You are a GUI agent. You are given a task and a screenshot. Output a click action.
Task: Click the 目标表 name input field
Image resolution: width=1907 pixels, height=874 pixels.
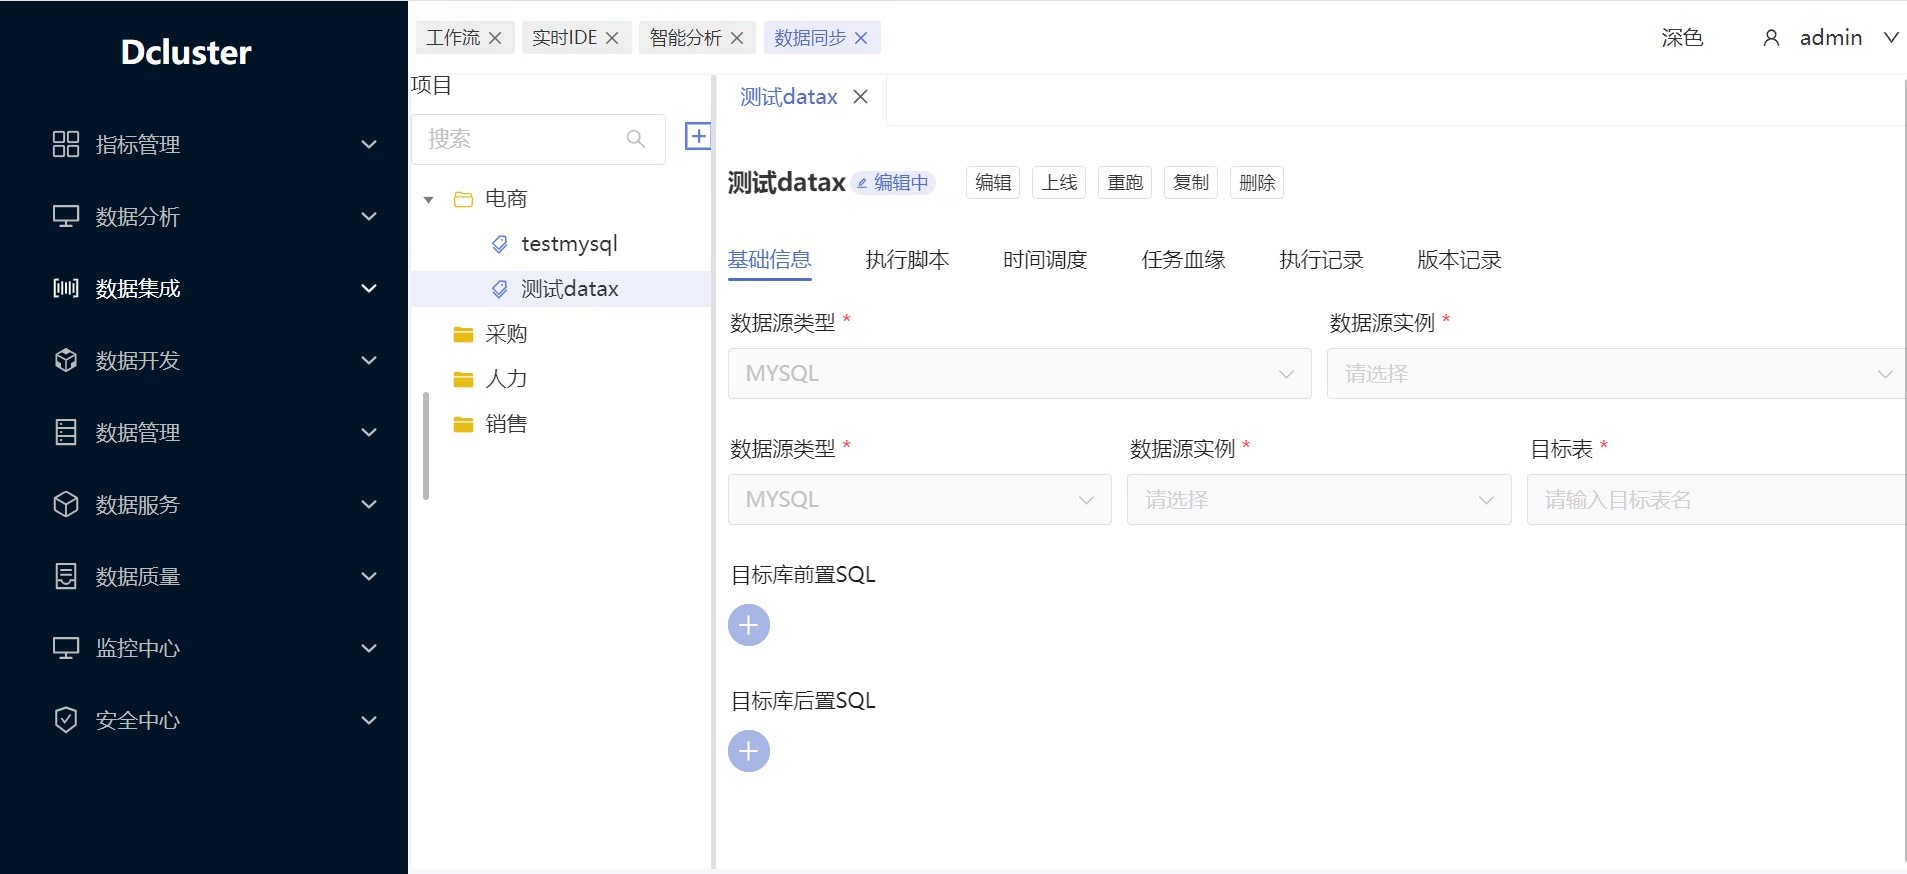tap(1714, 500)
